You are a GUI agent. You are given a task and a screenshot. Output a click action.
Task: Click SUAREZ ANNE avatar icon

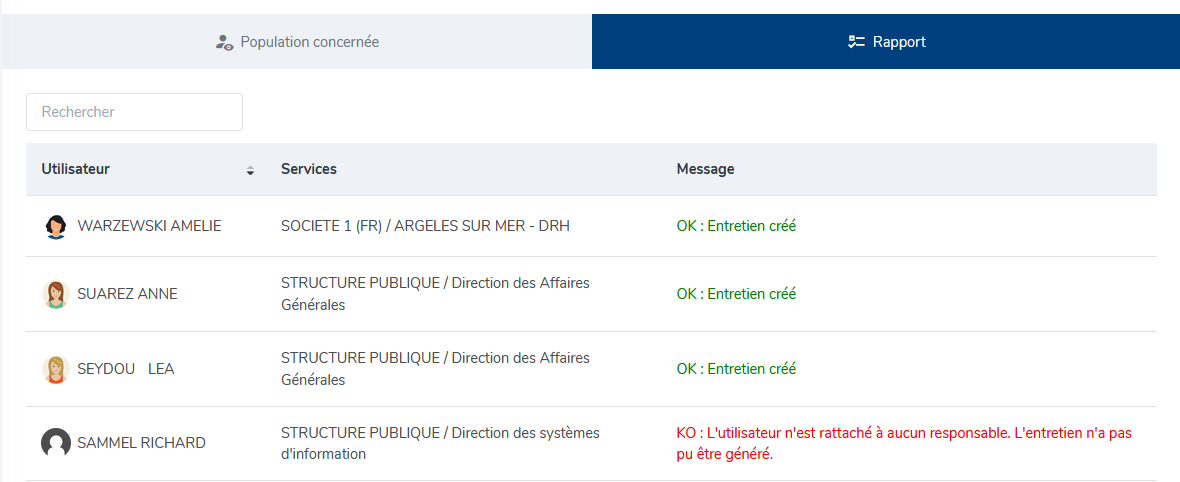(56, 294)
